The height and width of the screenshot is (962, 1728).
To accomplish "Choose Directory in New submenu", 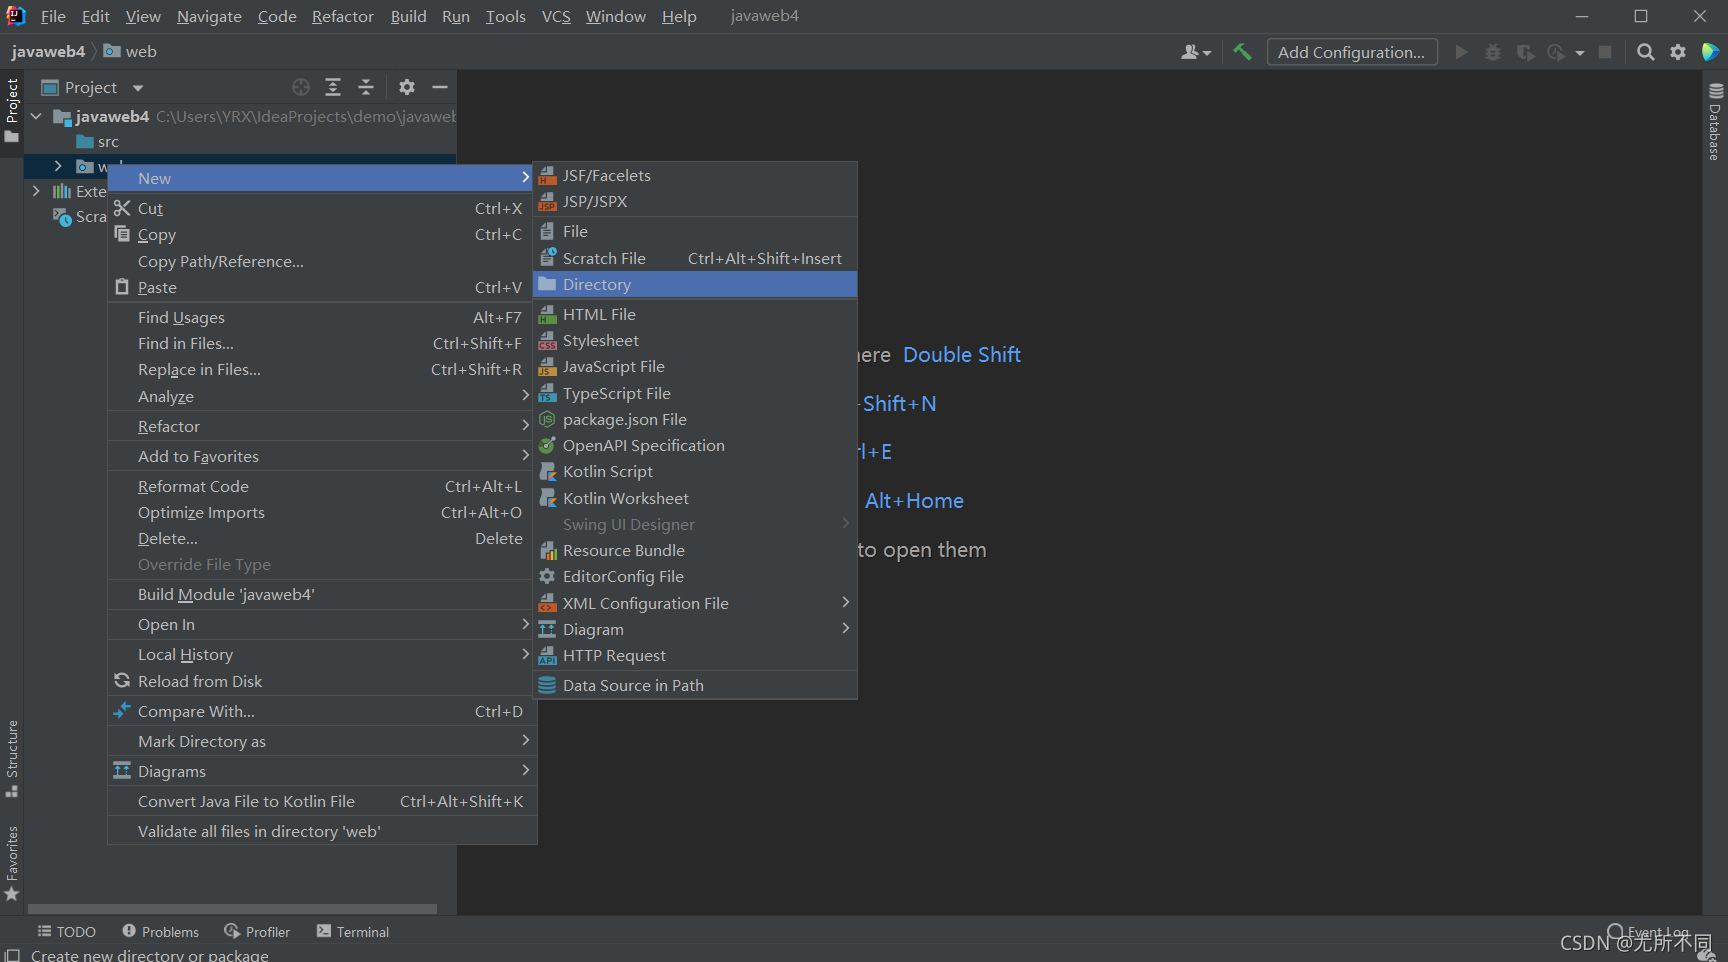I will 695,284.
